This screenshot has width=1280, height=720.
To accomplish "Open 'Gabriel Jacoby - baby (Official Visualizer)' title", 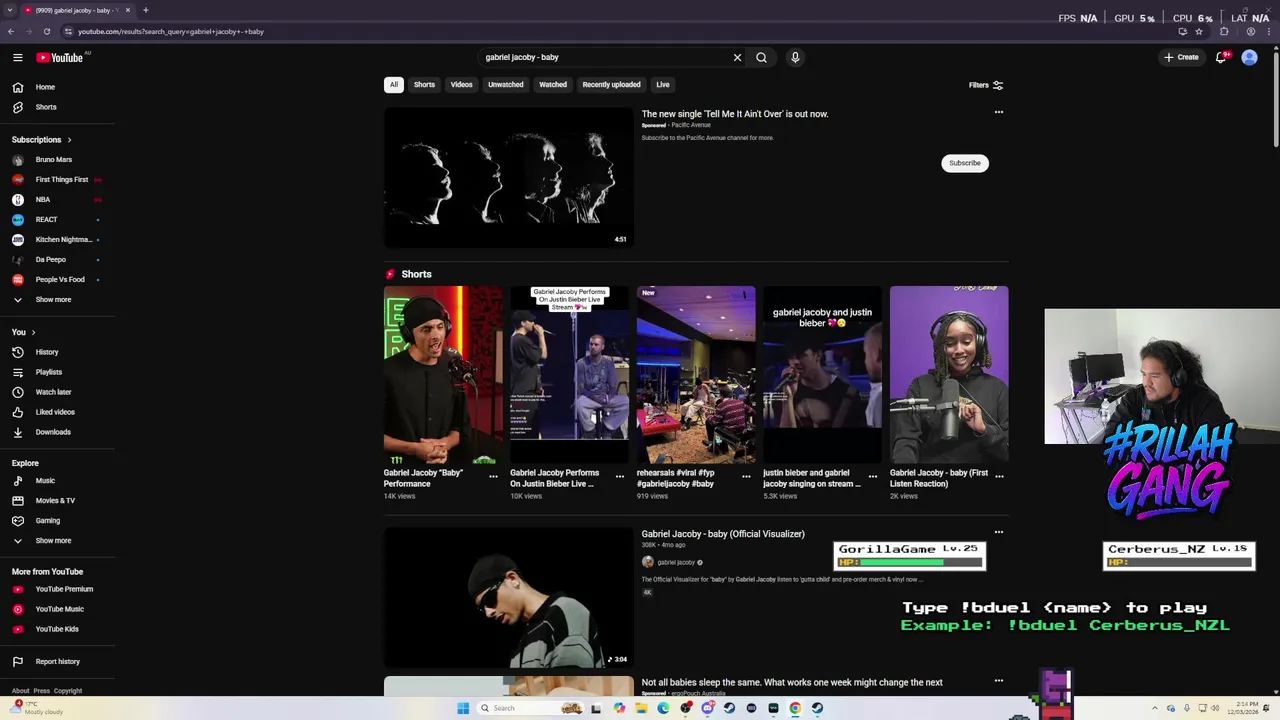I will click(723, 534).
